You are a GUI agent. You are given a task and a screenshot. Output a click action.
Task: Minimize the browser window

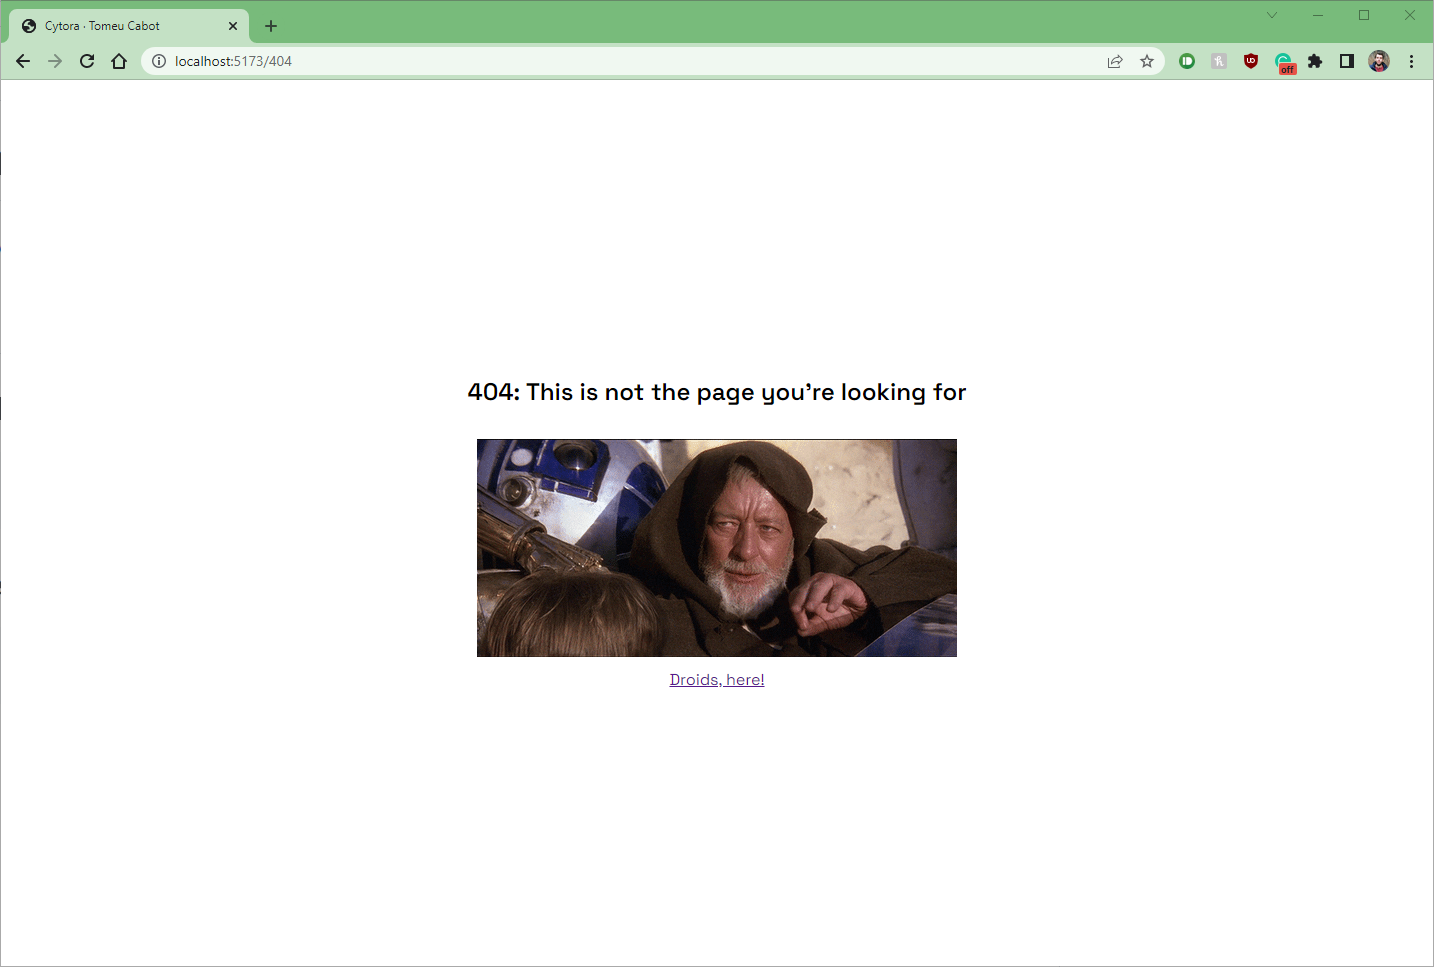click(x=1318, y=15)
